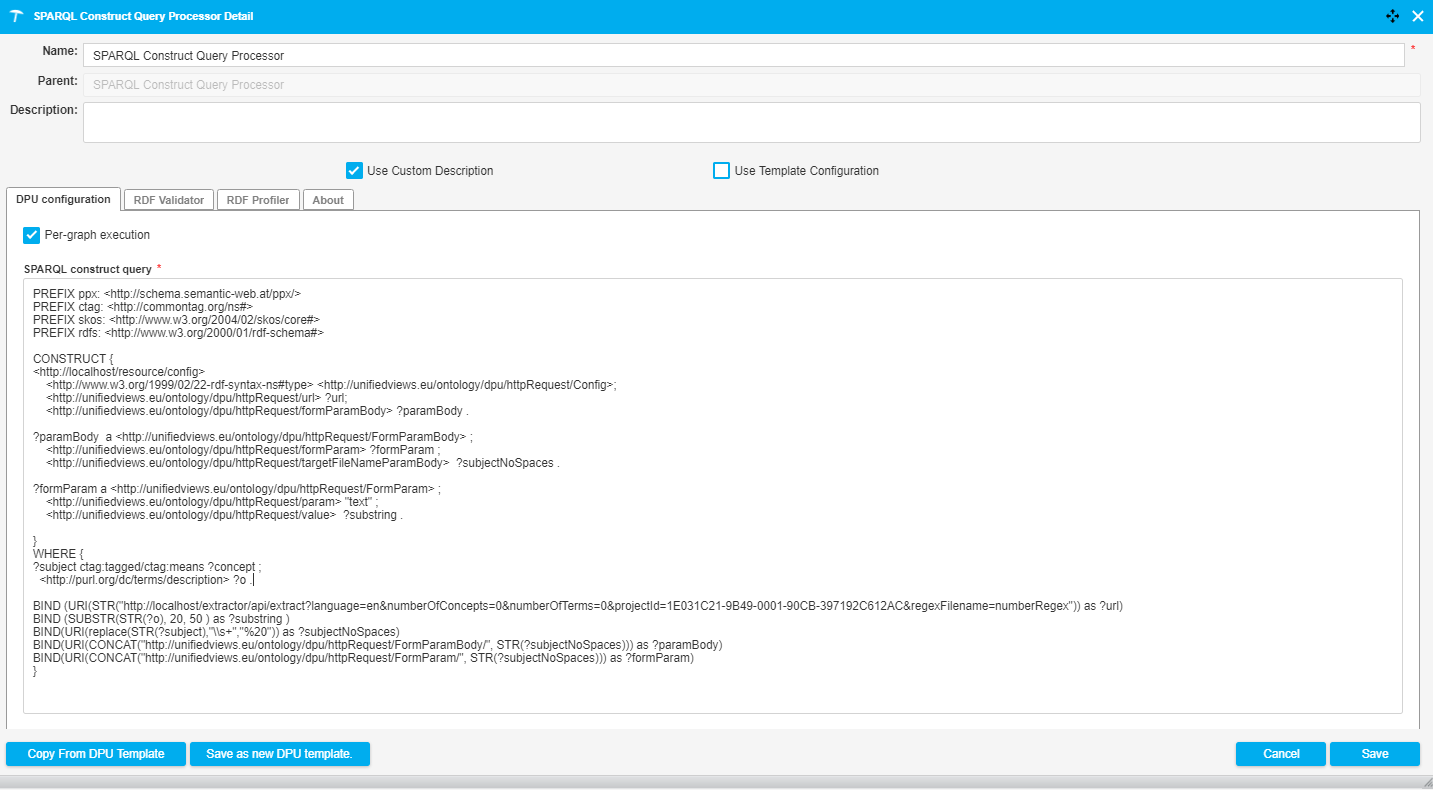Screen dimensions: 1433x790
Task: Close the SPARQL Construct Query Processor dialog
Action: [x=1417, y=16]
